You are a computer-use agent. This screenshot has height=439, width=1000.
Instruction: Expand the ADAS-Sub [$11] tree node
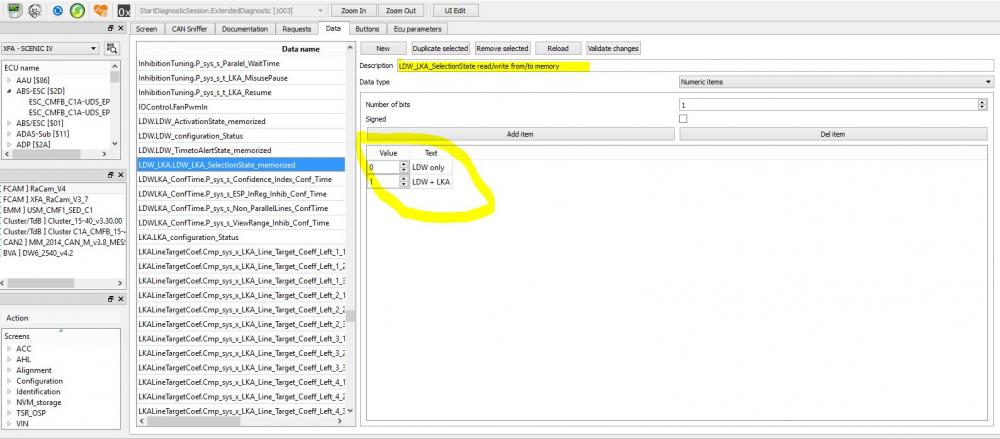click(9, 134)
